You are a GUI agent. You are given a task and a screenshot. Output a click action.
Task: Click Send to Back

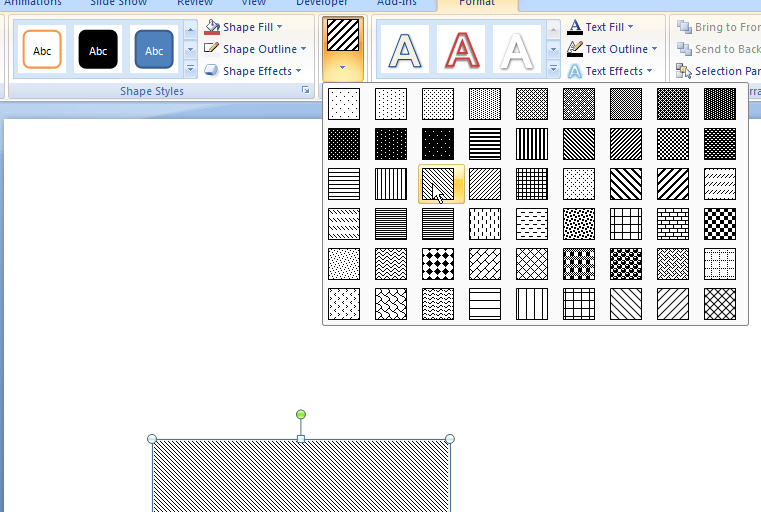point(718,49)
